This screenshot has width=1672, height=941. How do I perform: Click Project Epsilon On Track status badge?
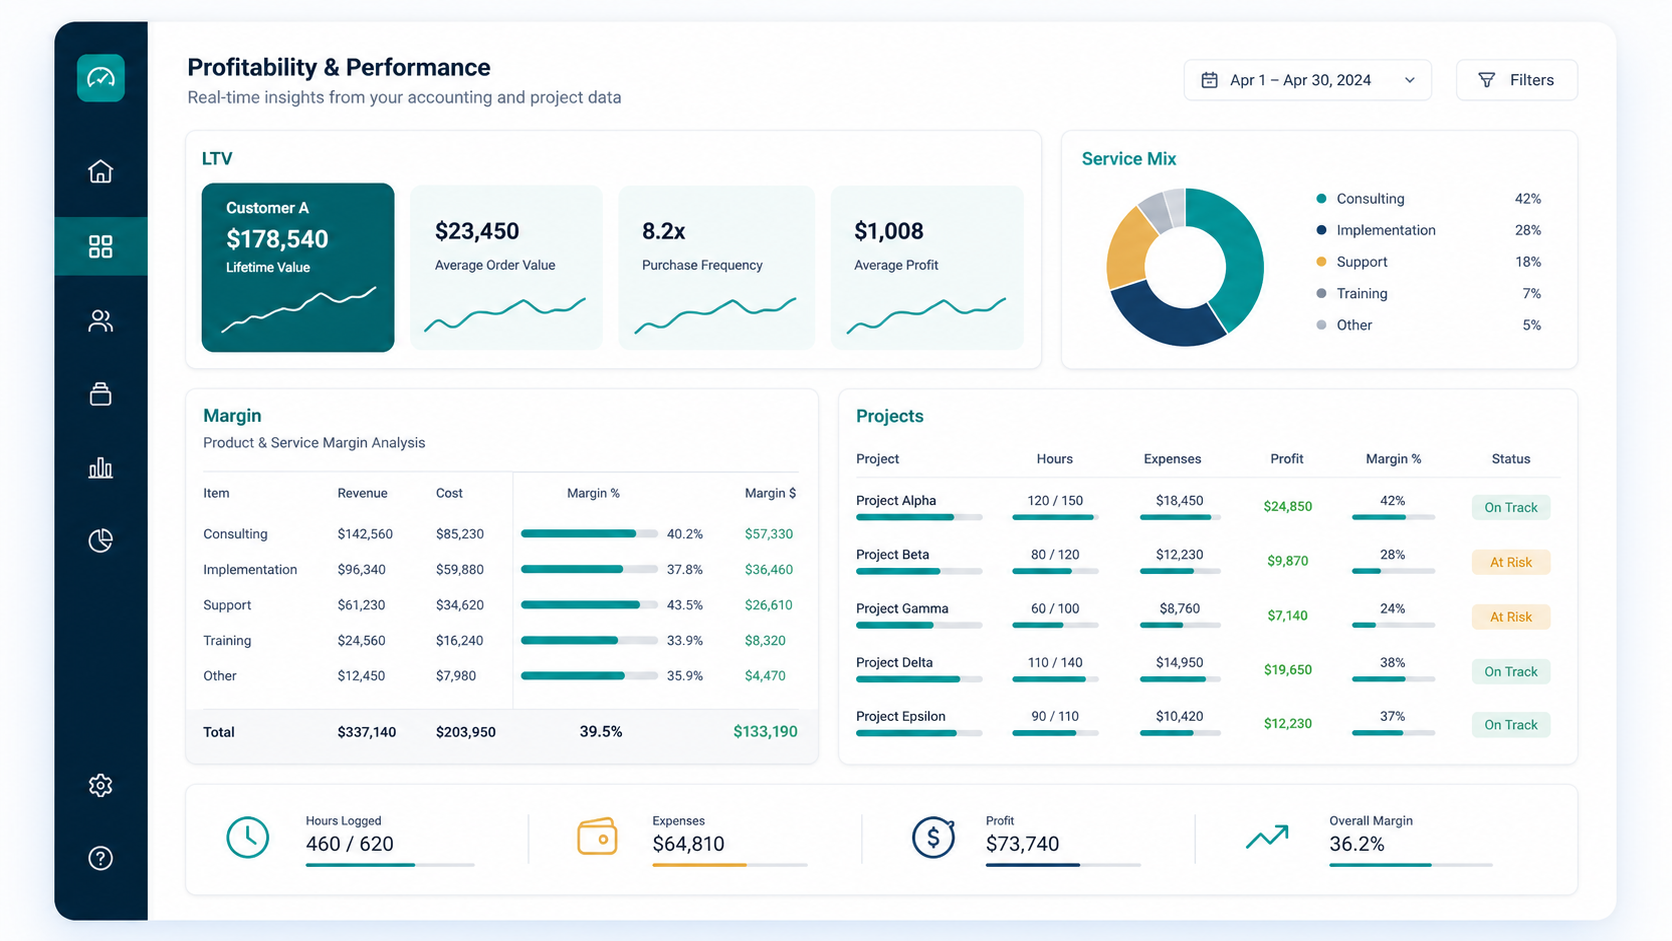[x=1510, y=724]
